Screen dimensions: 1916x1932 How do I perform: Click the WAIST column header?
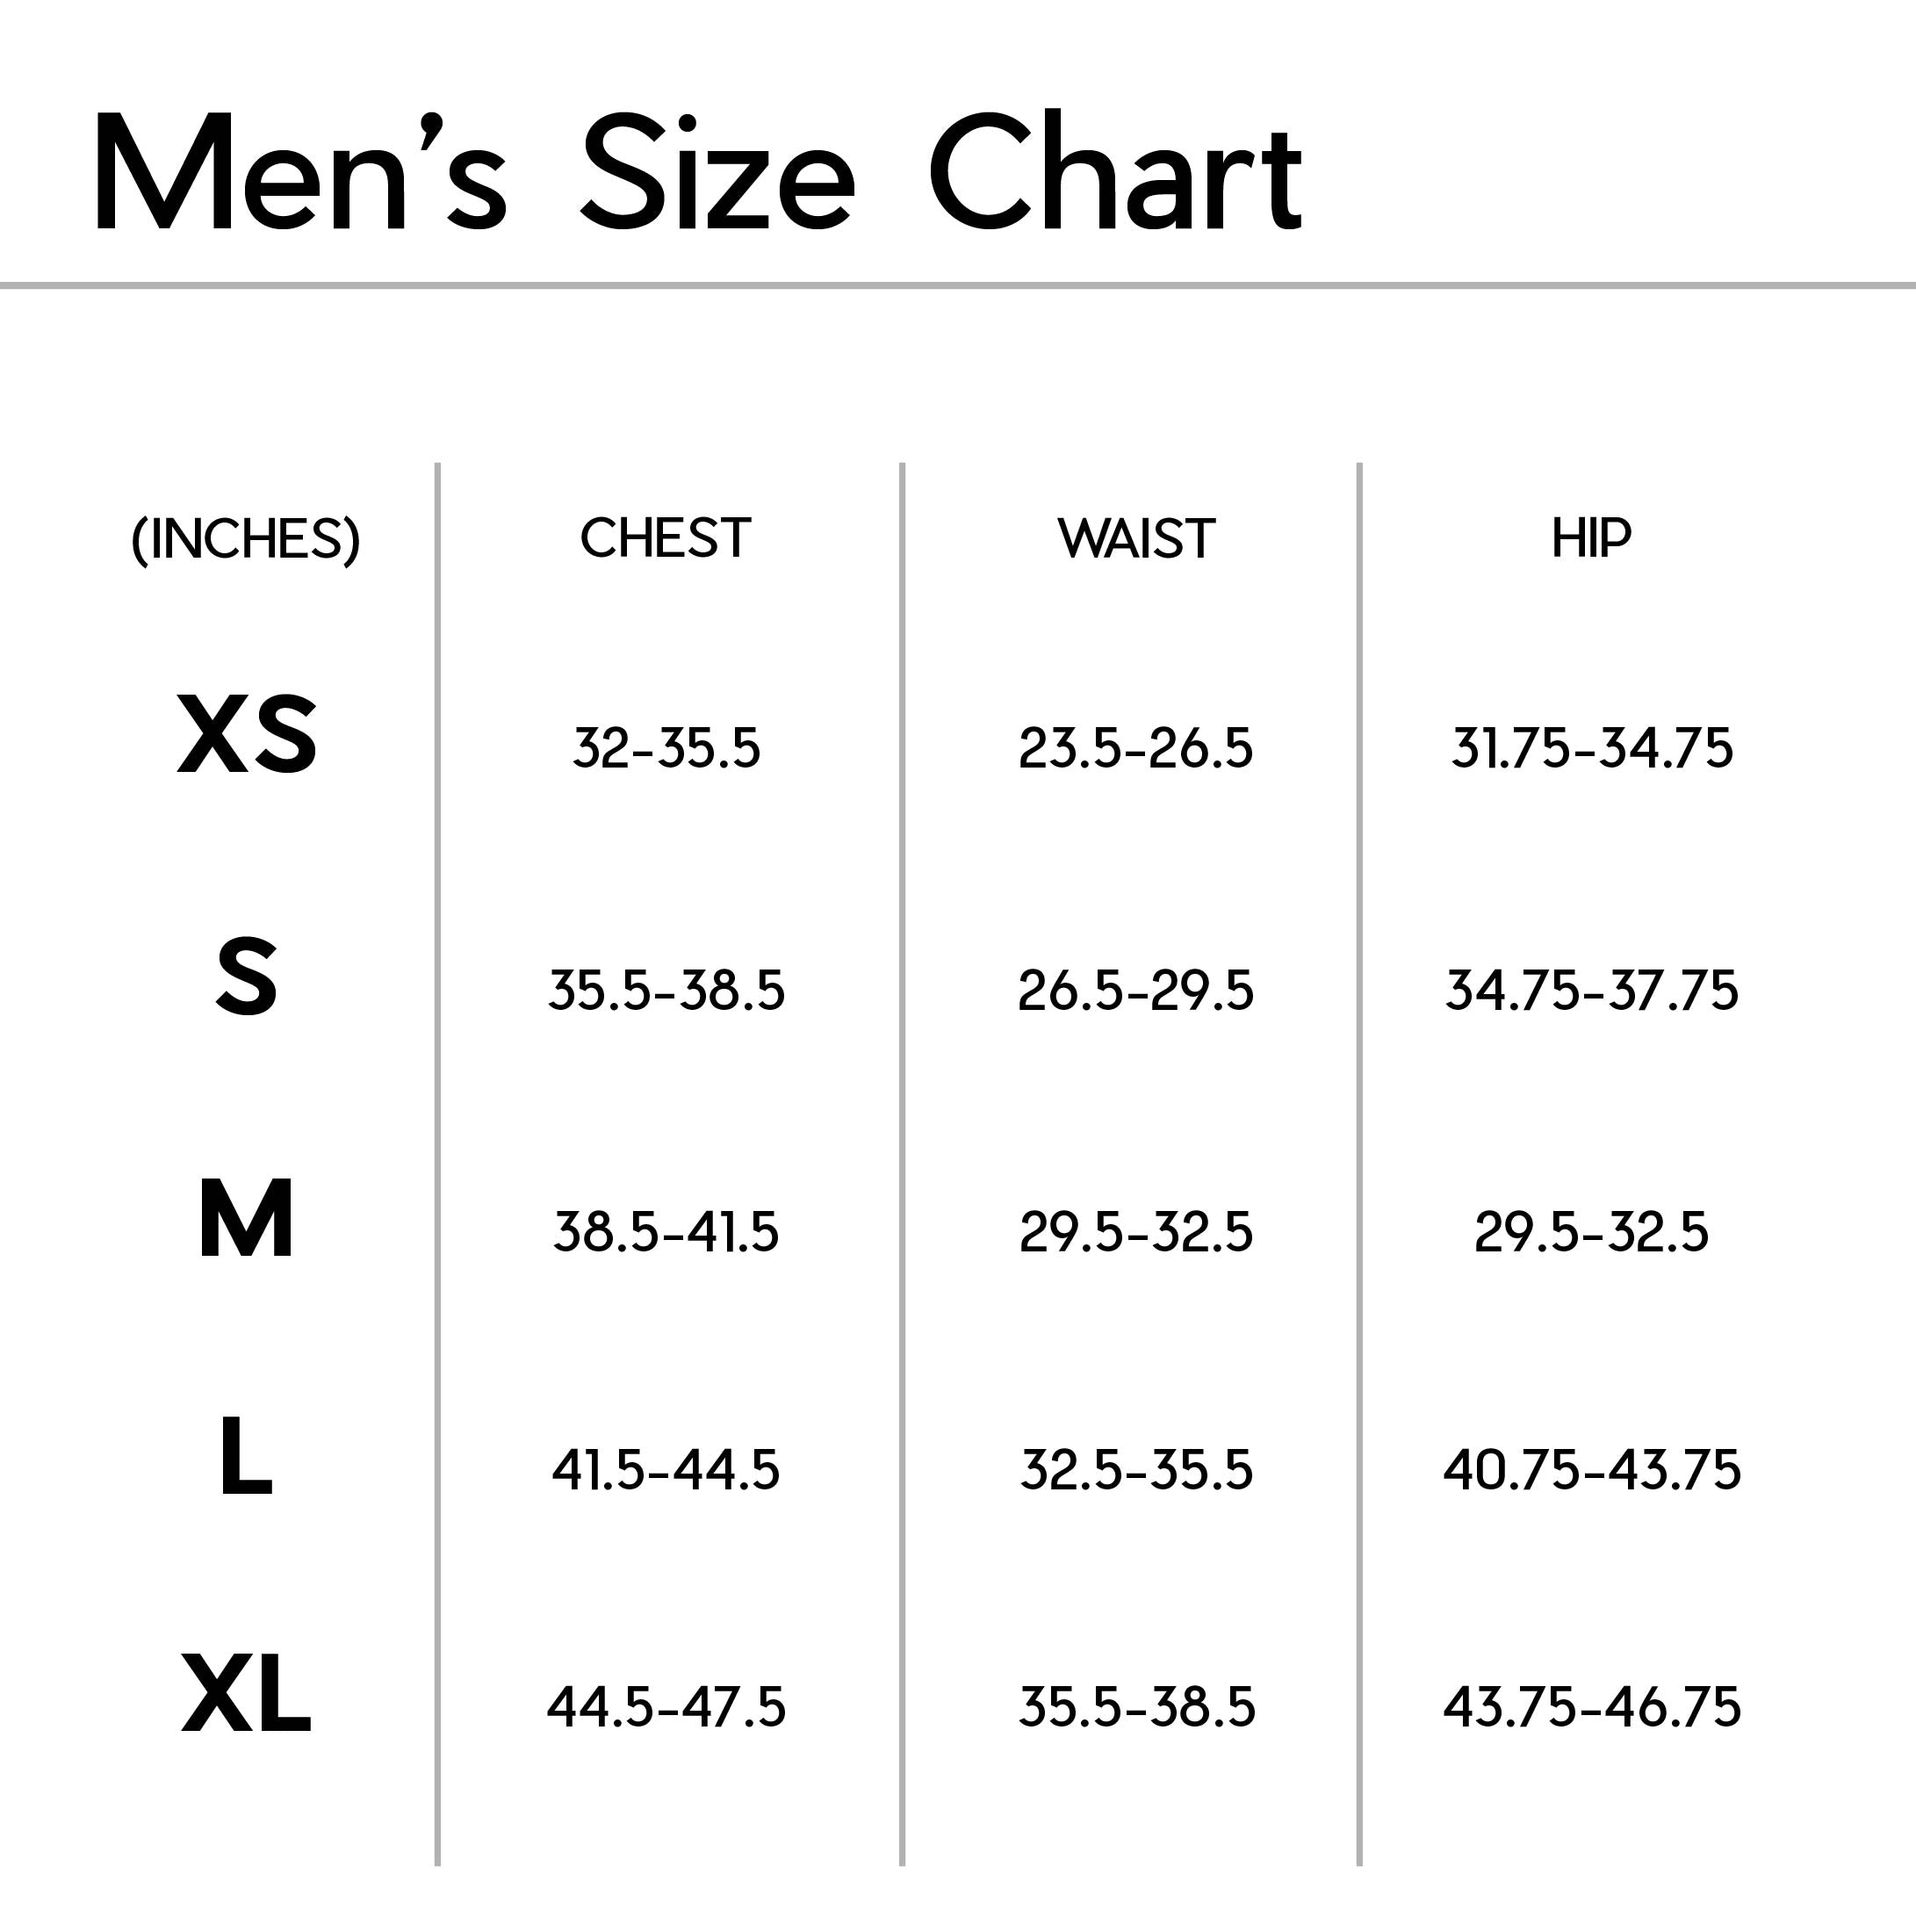point(1136,538)
